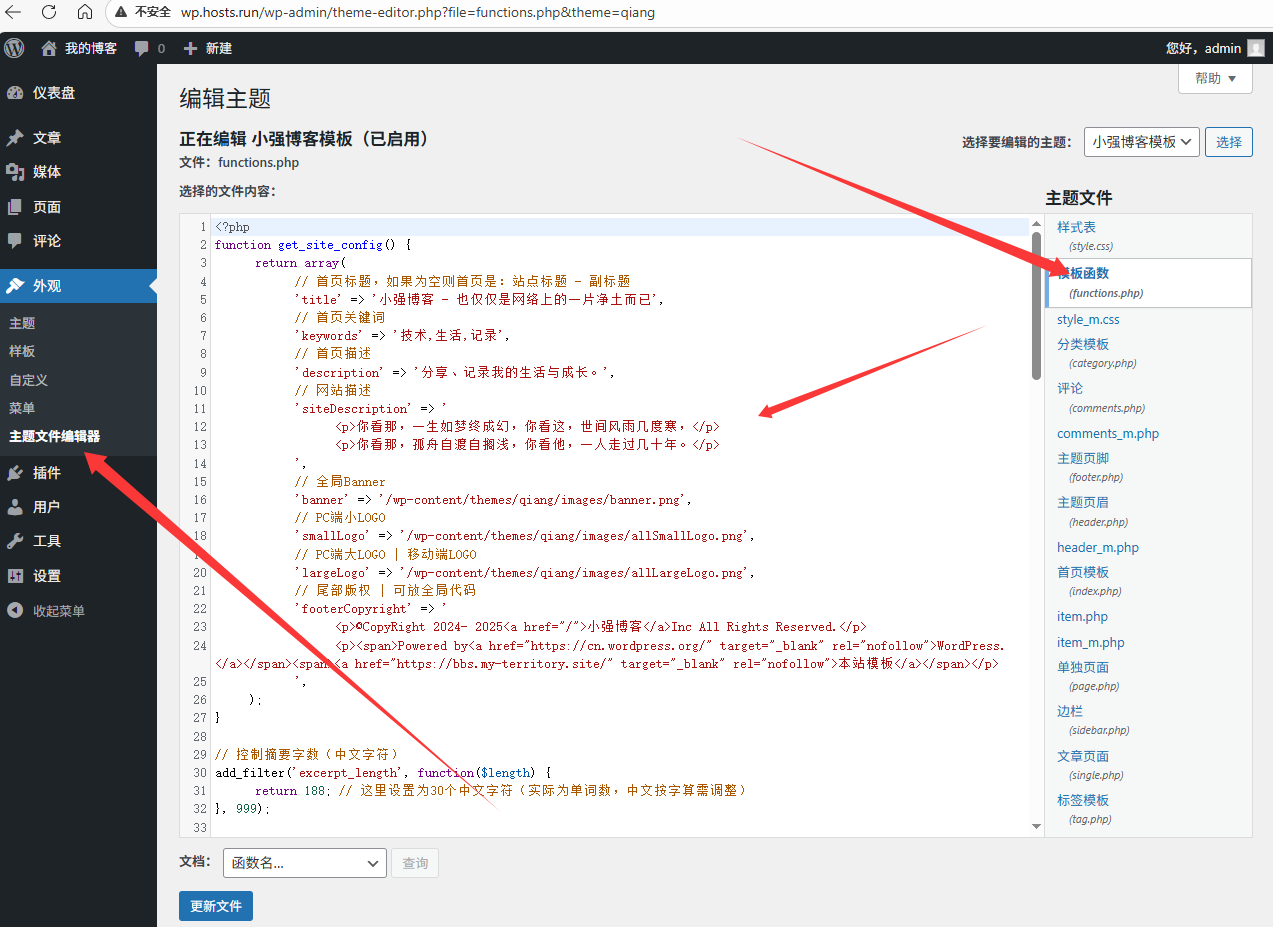Viewport: 1273px width, 927px height.
Task: Collapse sidebar with 收起菜单
Action: (58, 611)
